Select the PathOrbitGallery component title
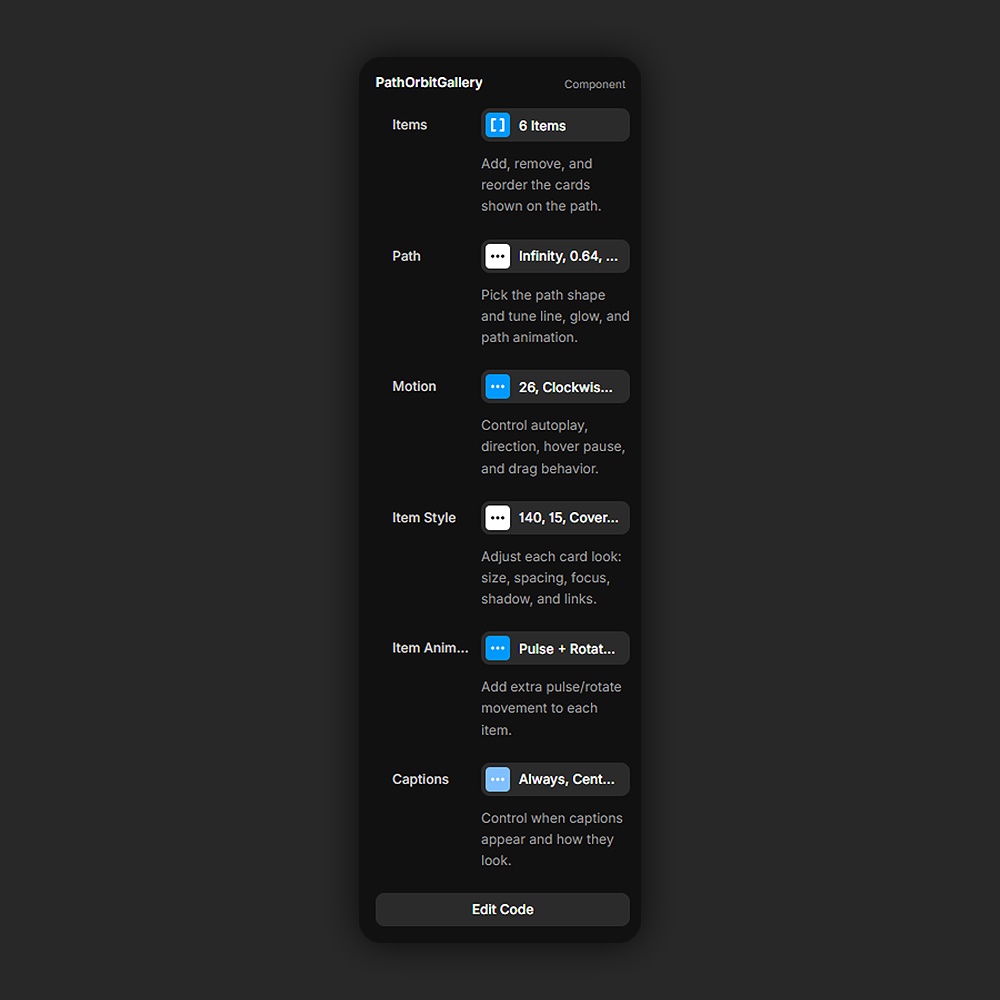Screen dimensions: 1000x1000 [x=429, y=83]
